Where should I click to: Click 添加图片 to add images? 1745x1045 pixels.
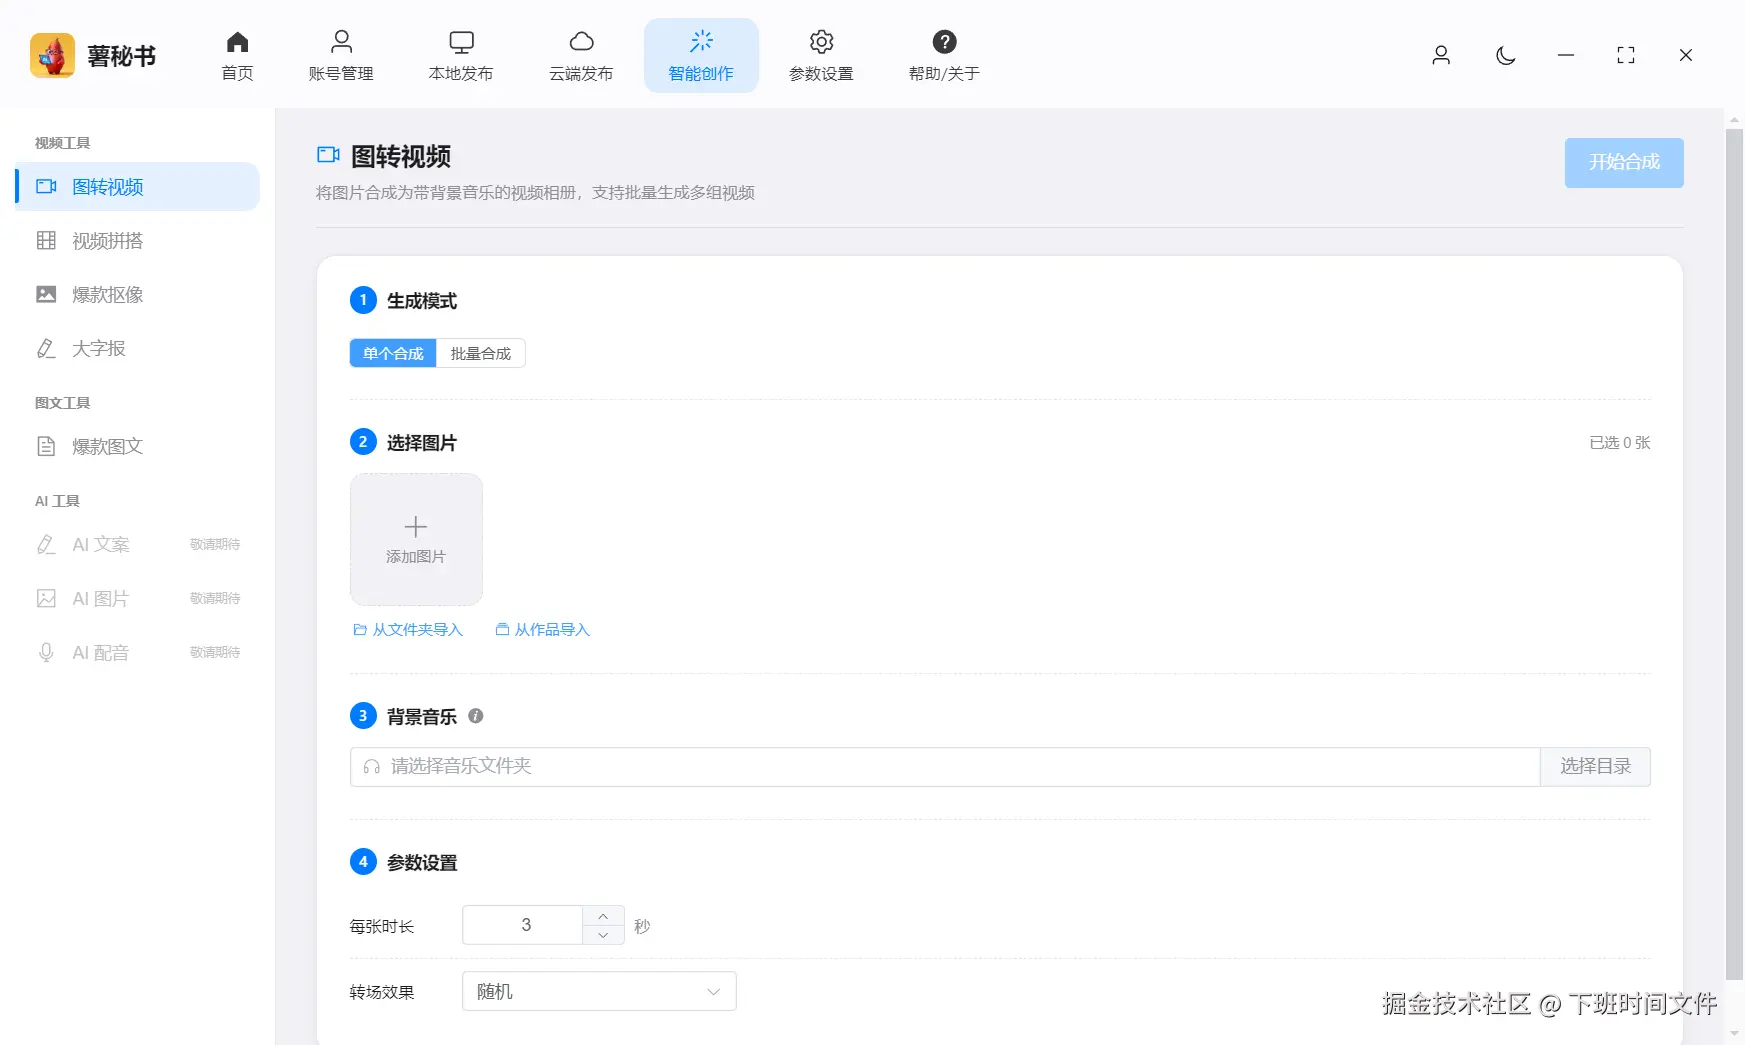[415, 539]
